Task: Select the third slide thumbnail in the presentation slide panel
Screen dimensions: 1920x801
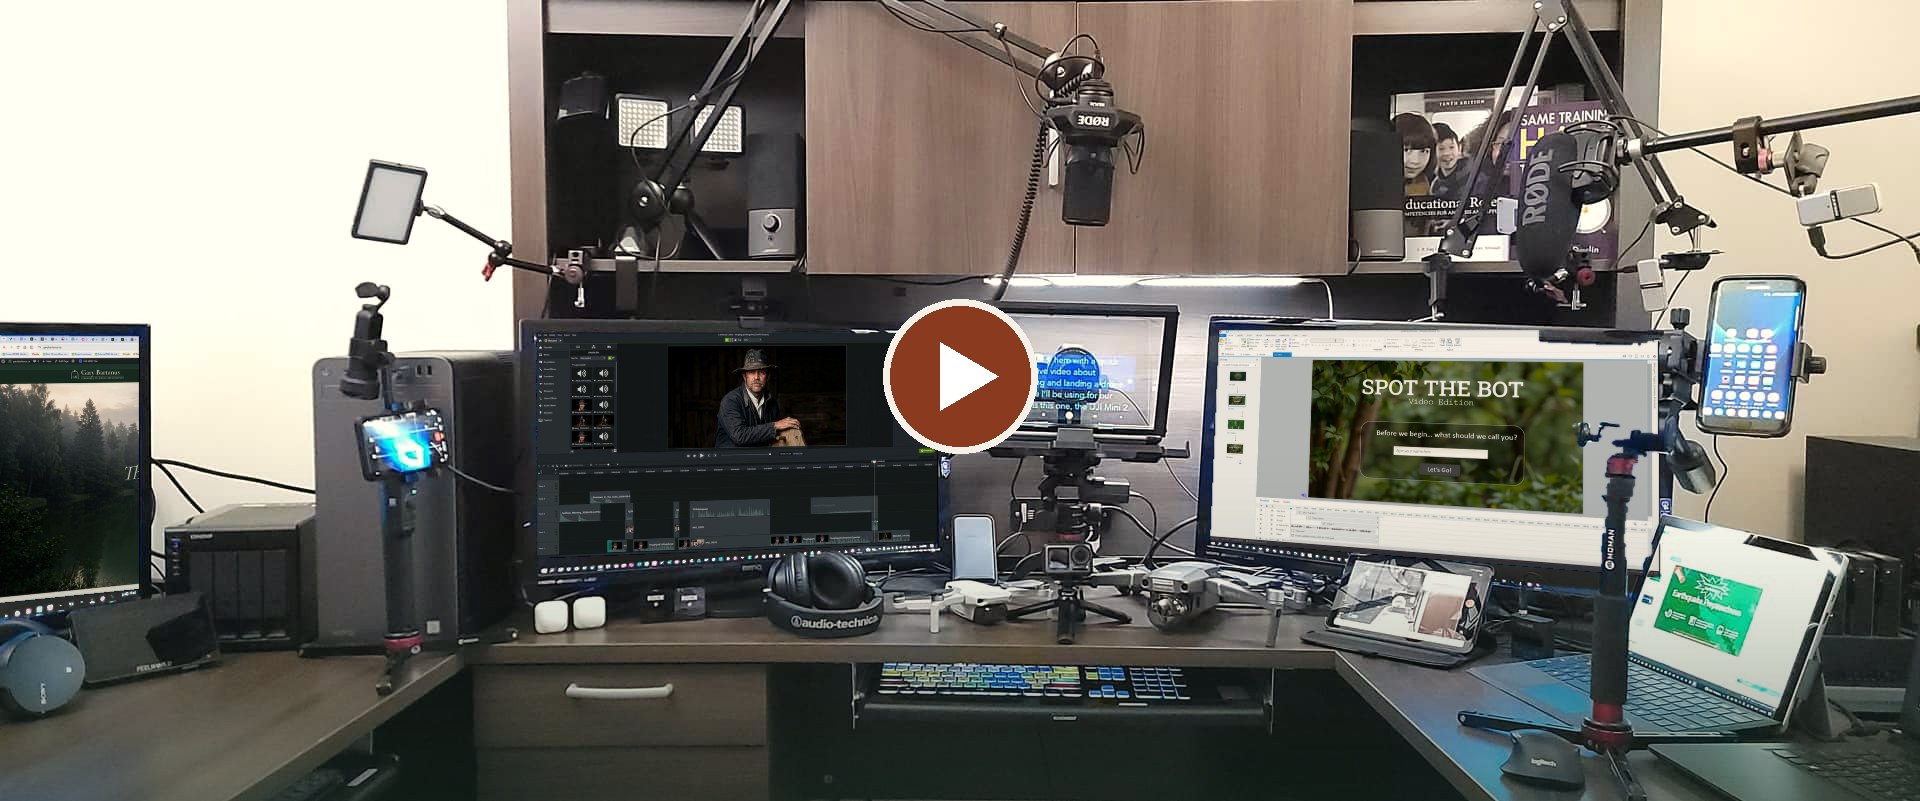Action: [1237, 425]
